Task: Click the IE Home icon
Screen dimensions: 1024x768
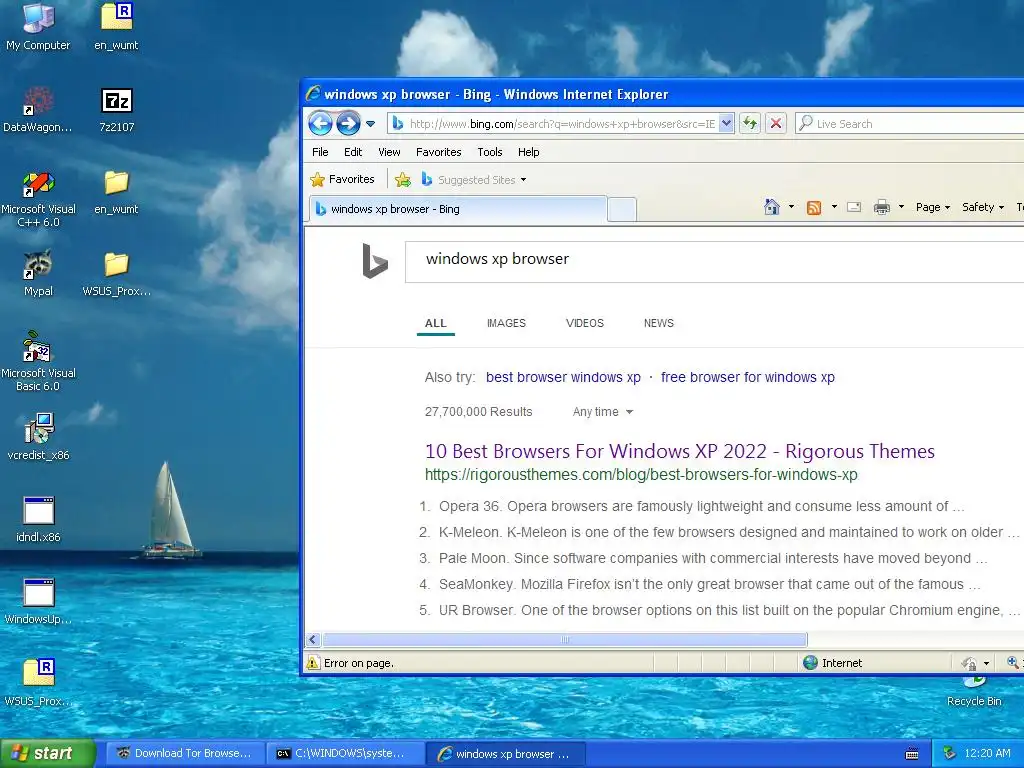Action: pos(771,207)
